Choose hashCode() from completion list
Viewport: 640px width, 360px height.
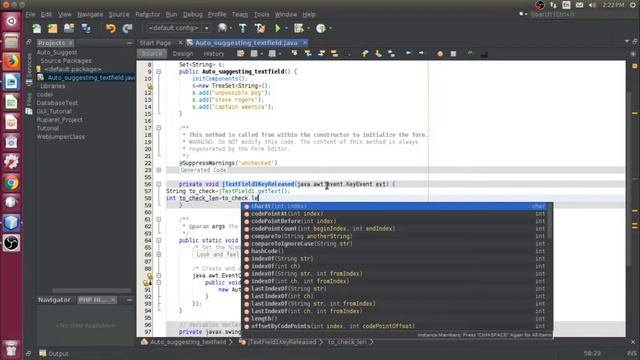395,251
